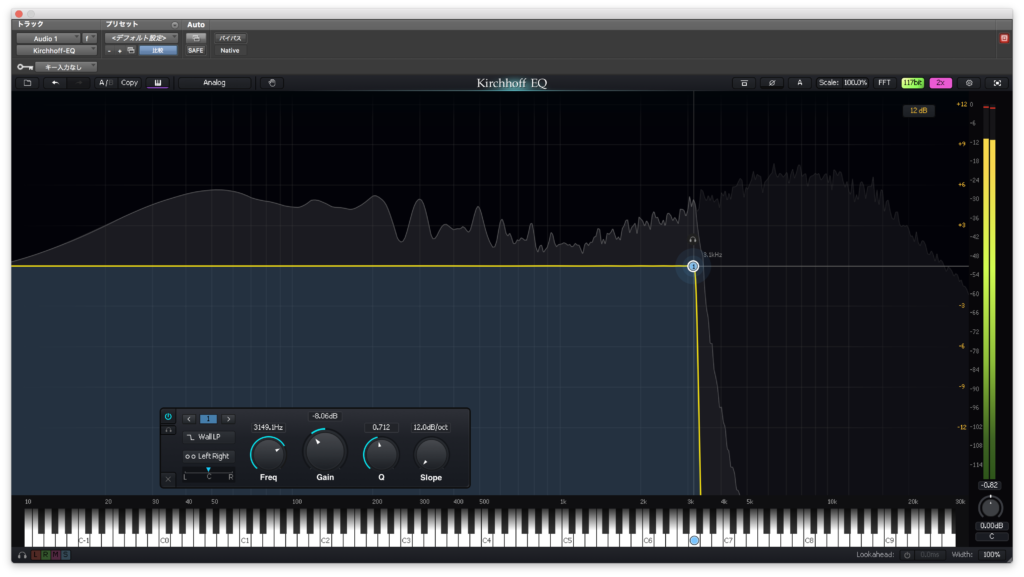Select the band 1 node on the EQ curve
This screenshot has height=577, width=1024.
[693, 266]
